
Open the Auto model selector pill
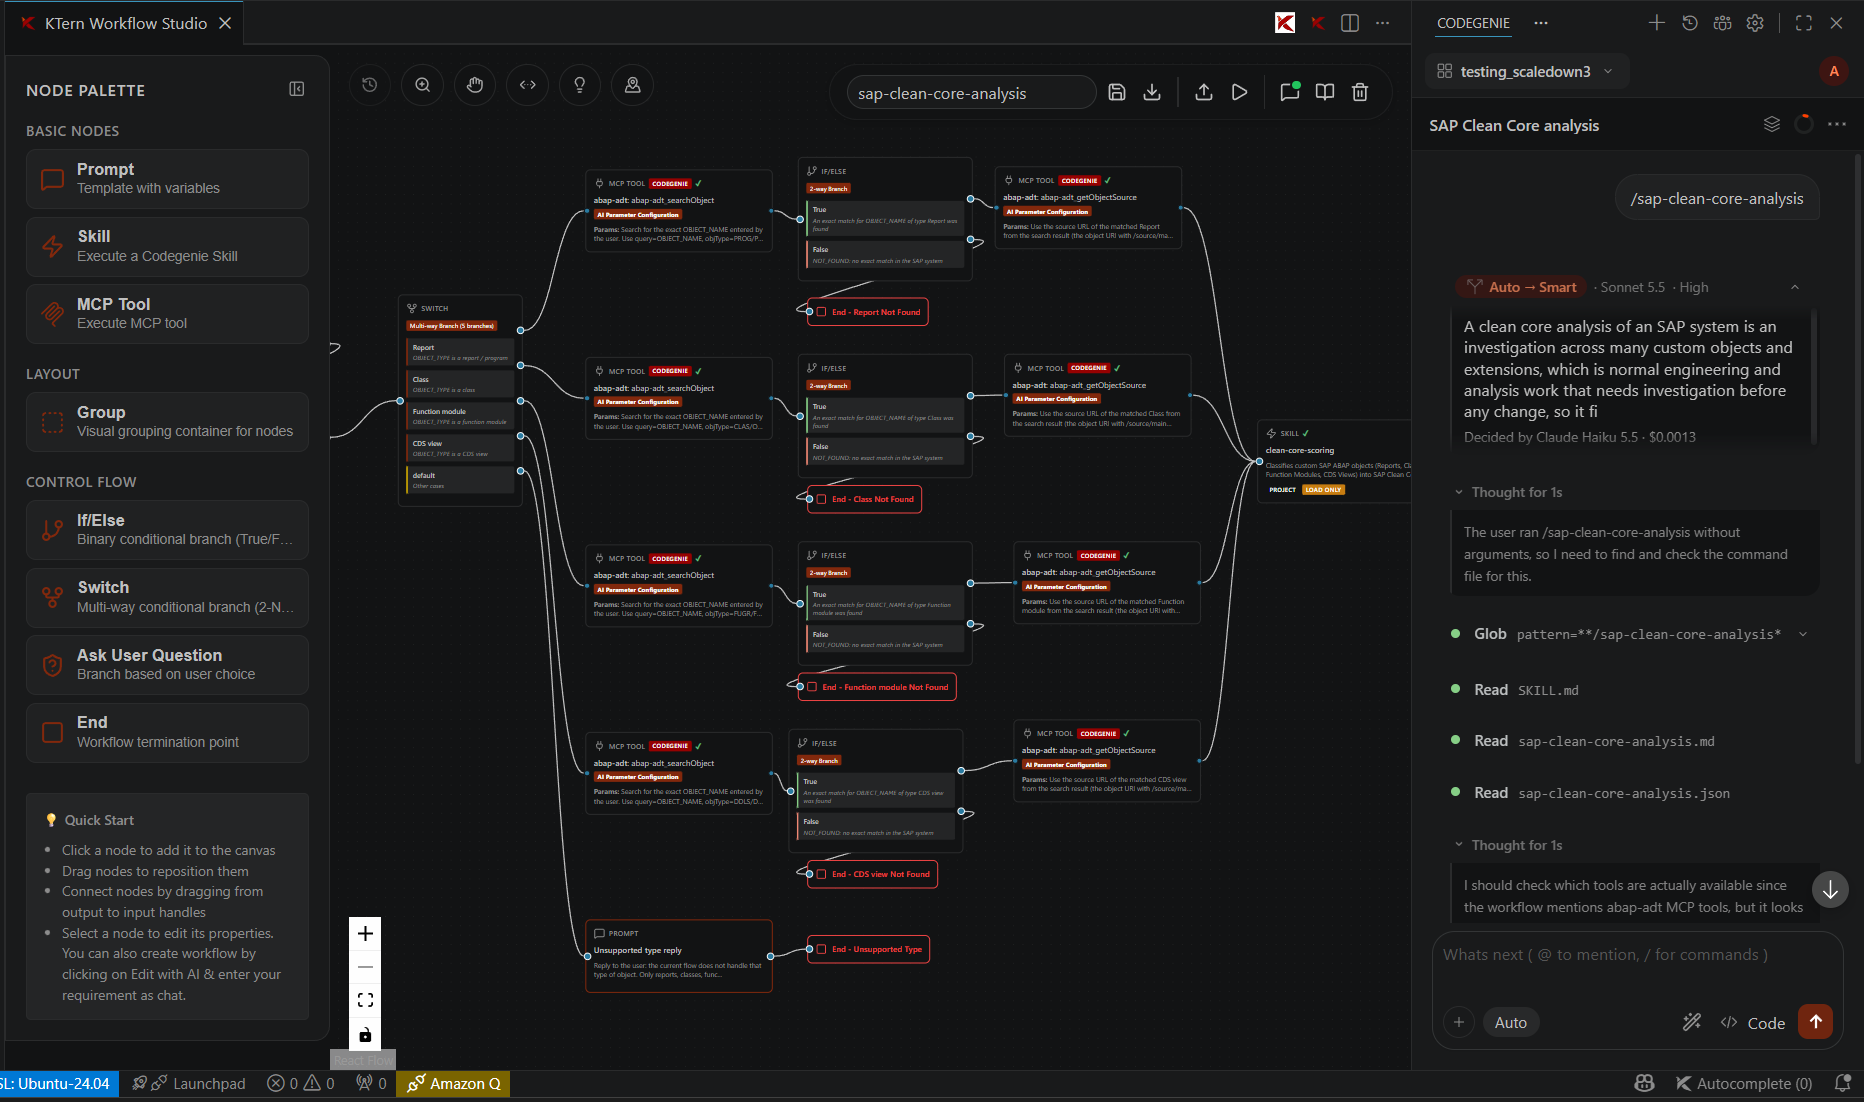[1511, 1022]
